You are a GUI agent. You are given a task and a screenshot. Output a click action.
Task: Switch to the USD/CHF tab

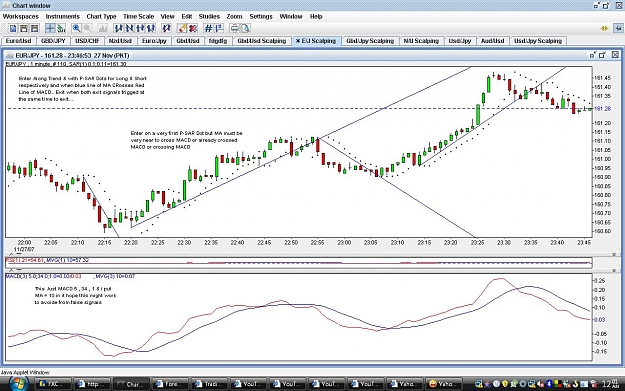click(x=88, y=41)
